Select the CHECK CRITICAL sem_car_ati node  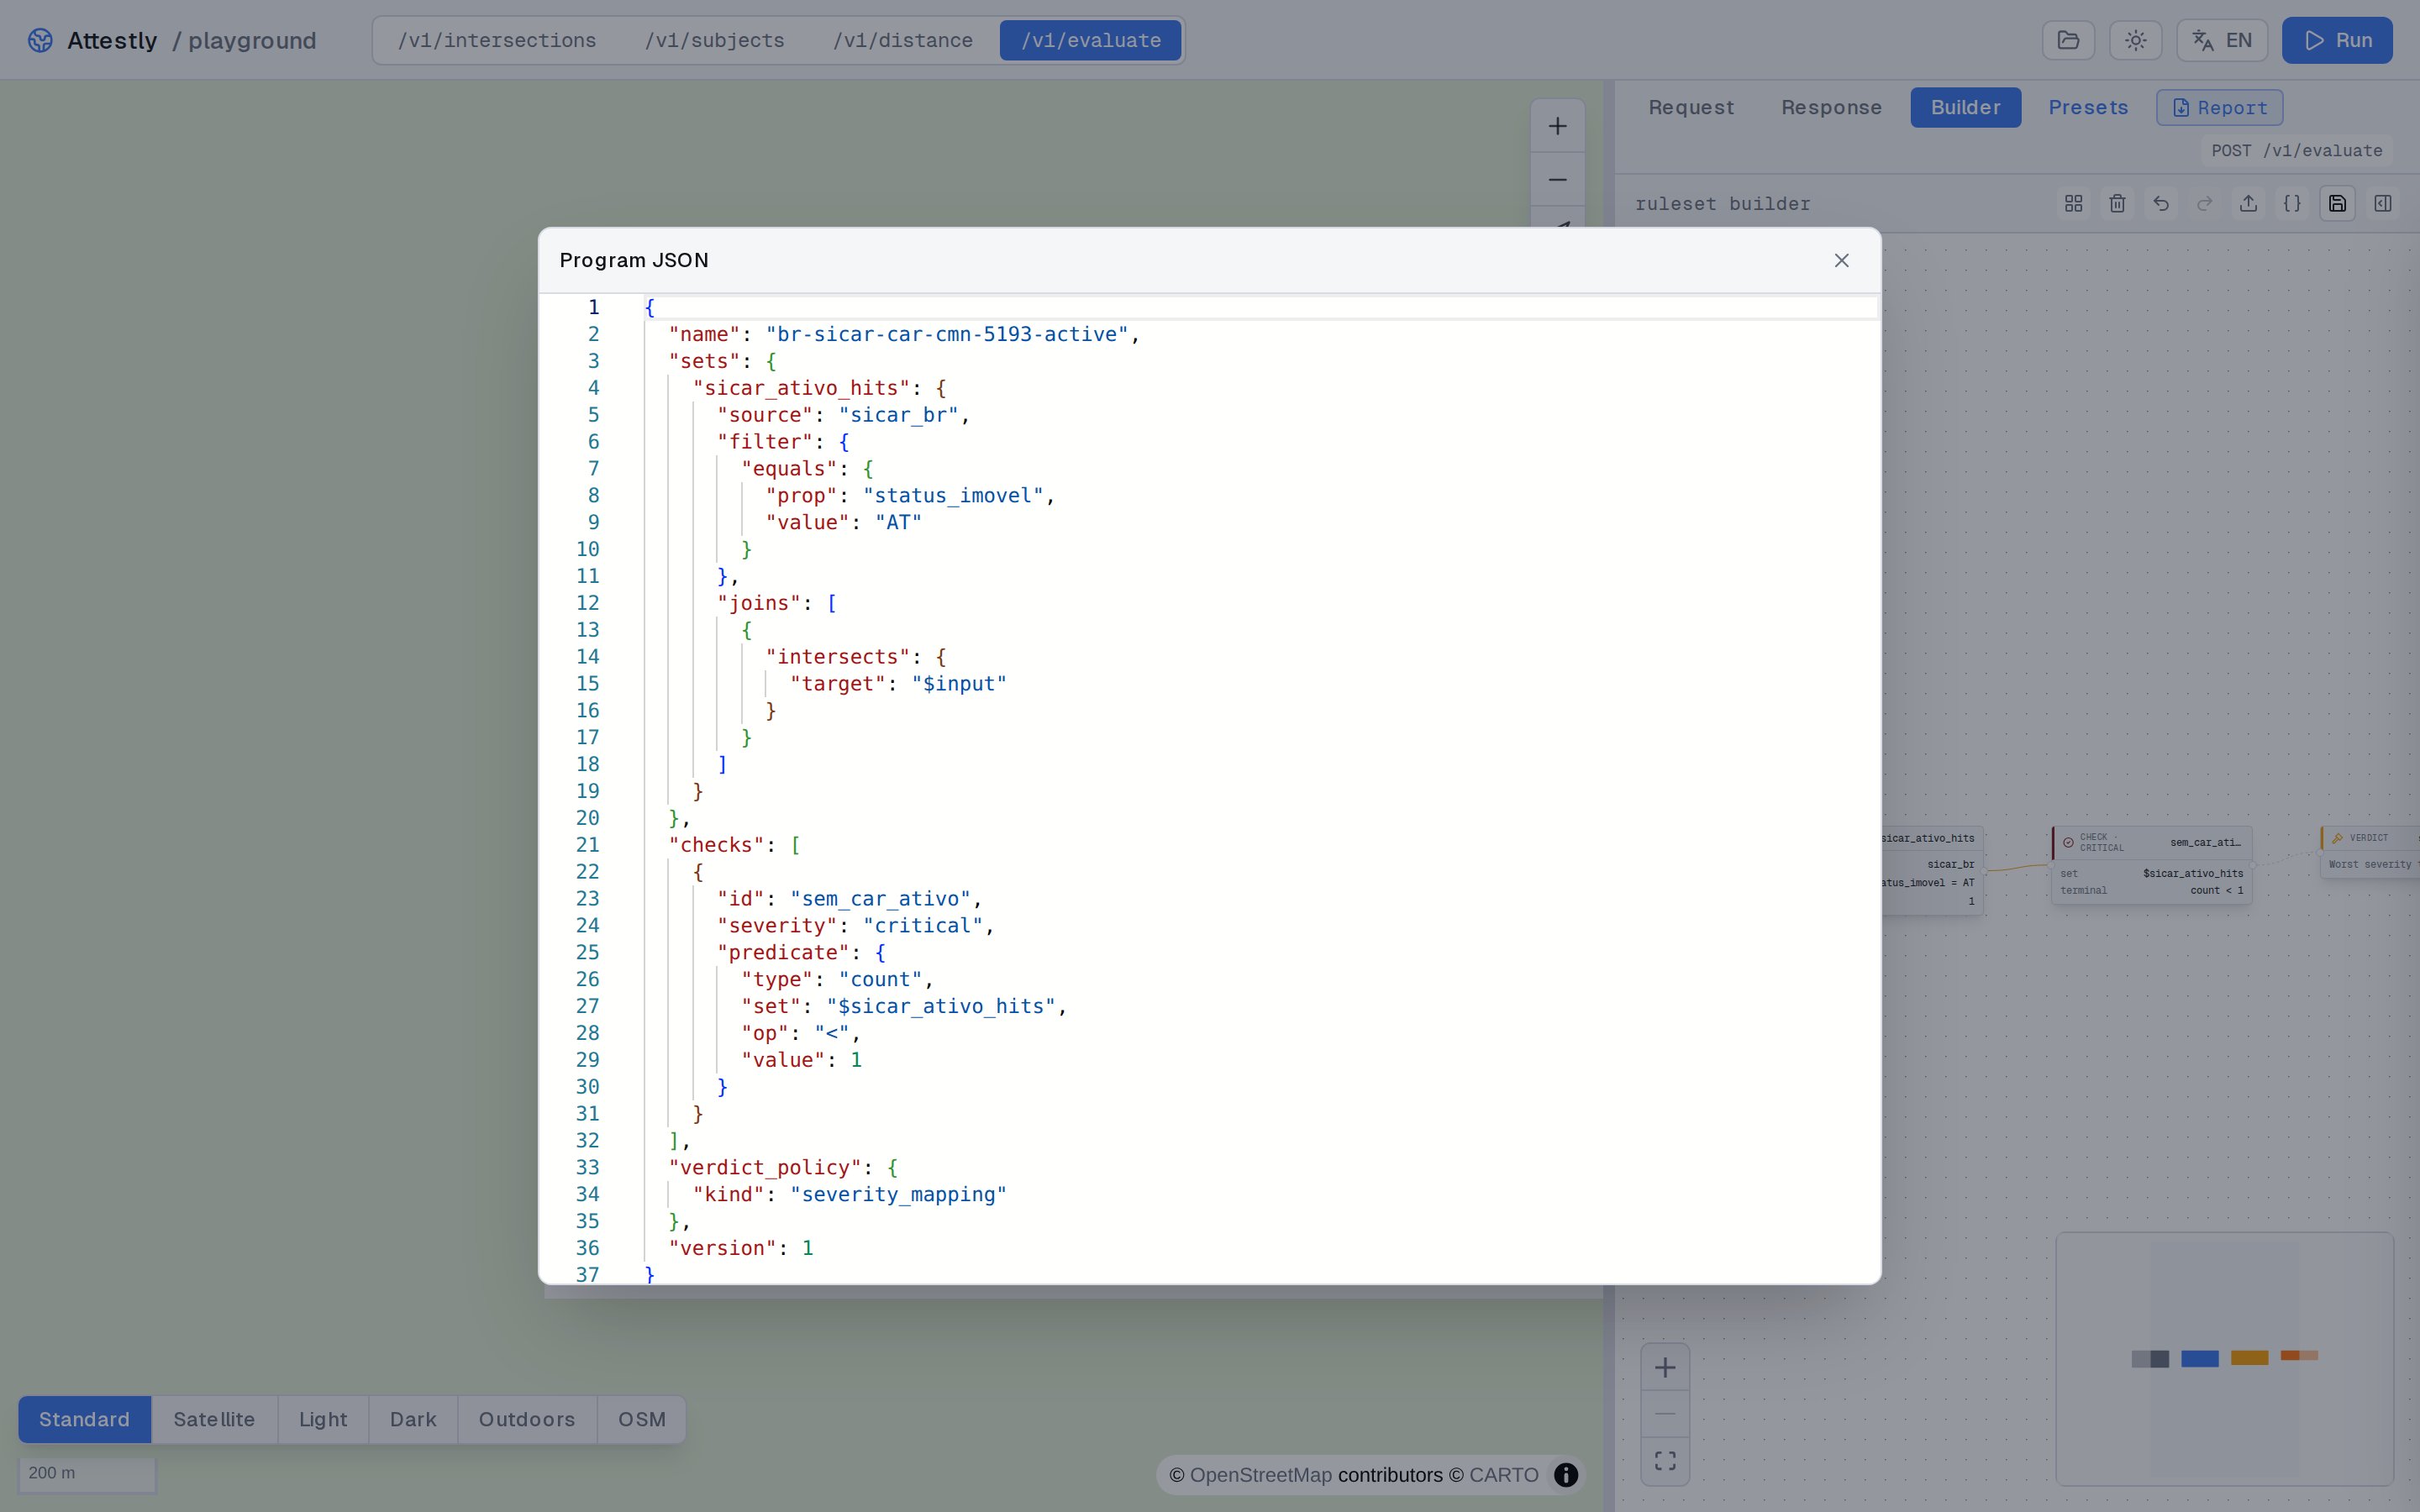pyautogui.click(x=2152, y=865)
